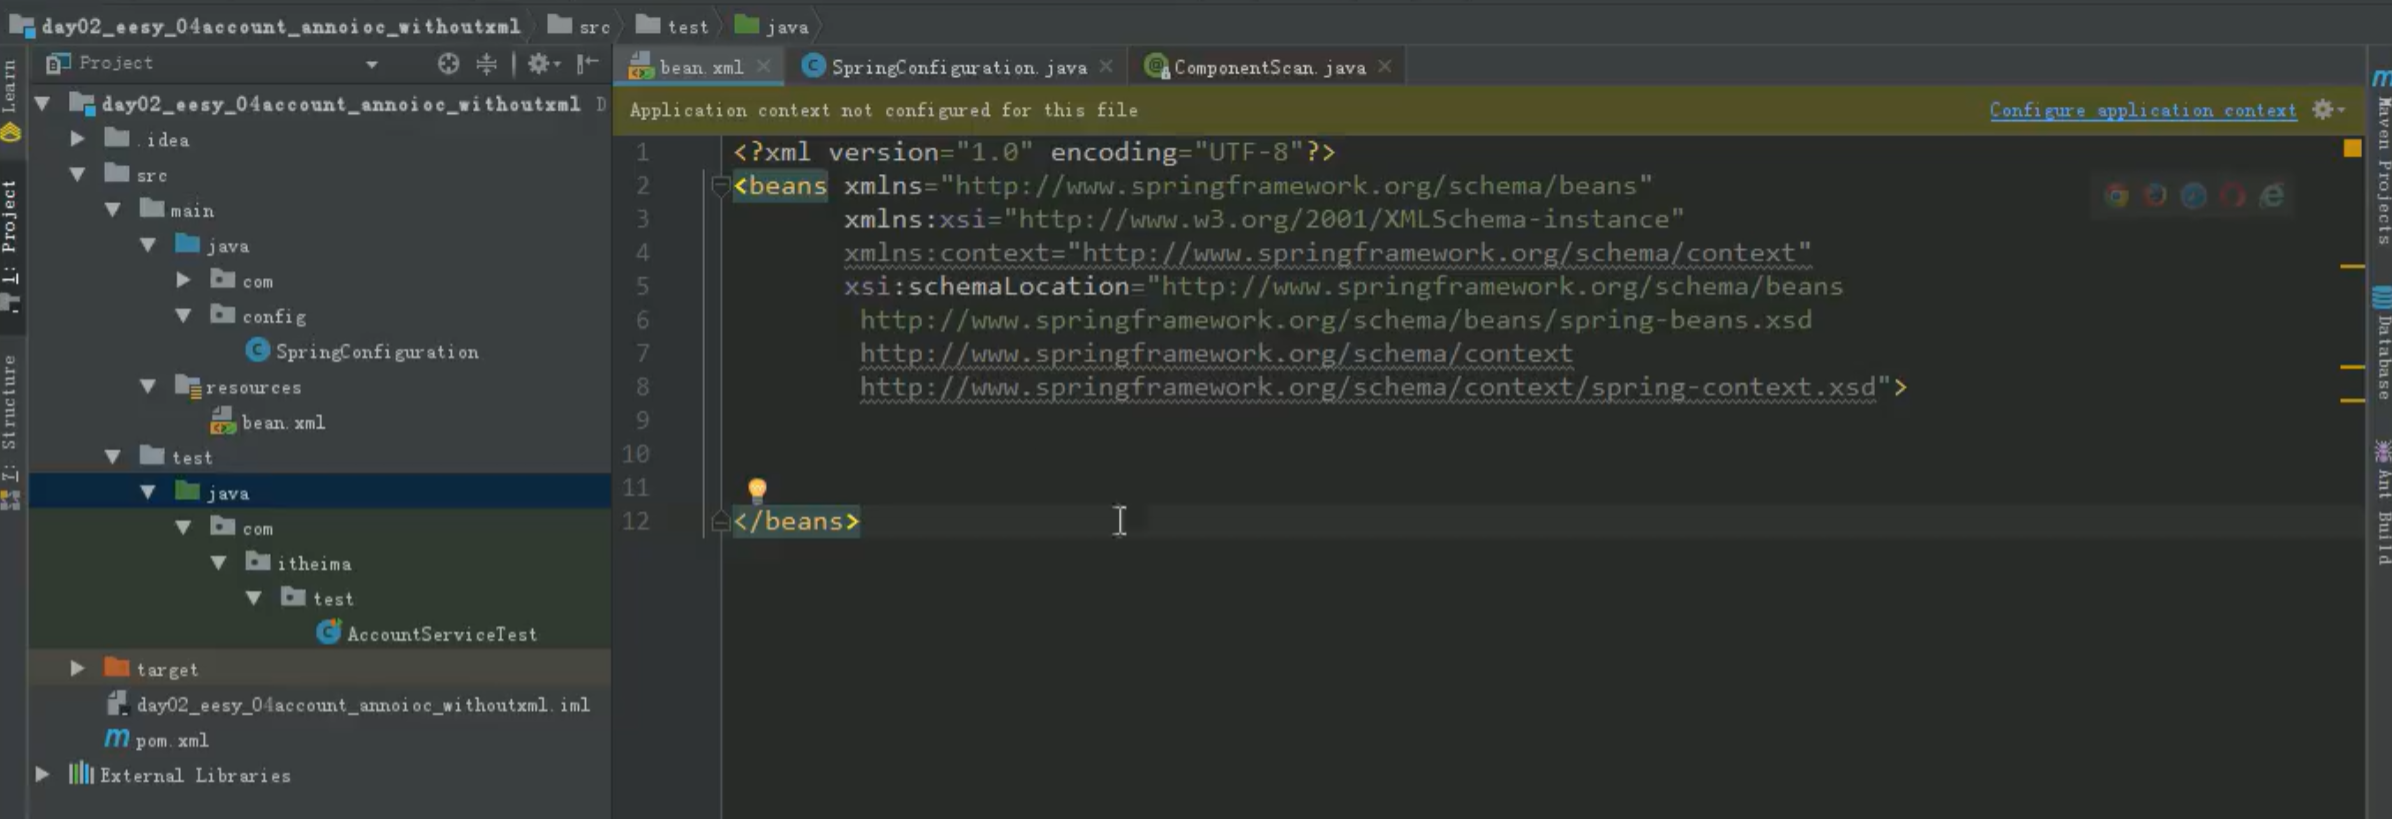Open the Project view type dropdown

[x=372, y=64]
